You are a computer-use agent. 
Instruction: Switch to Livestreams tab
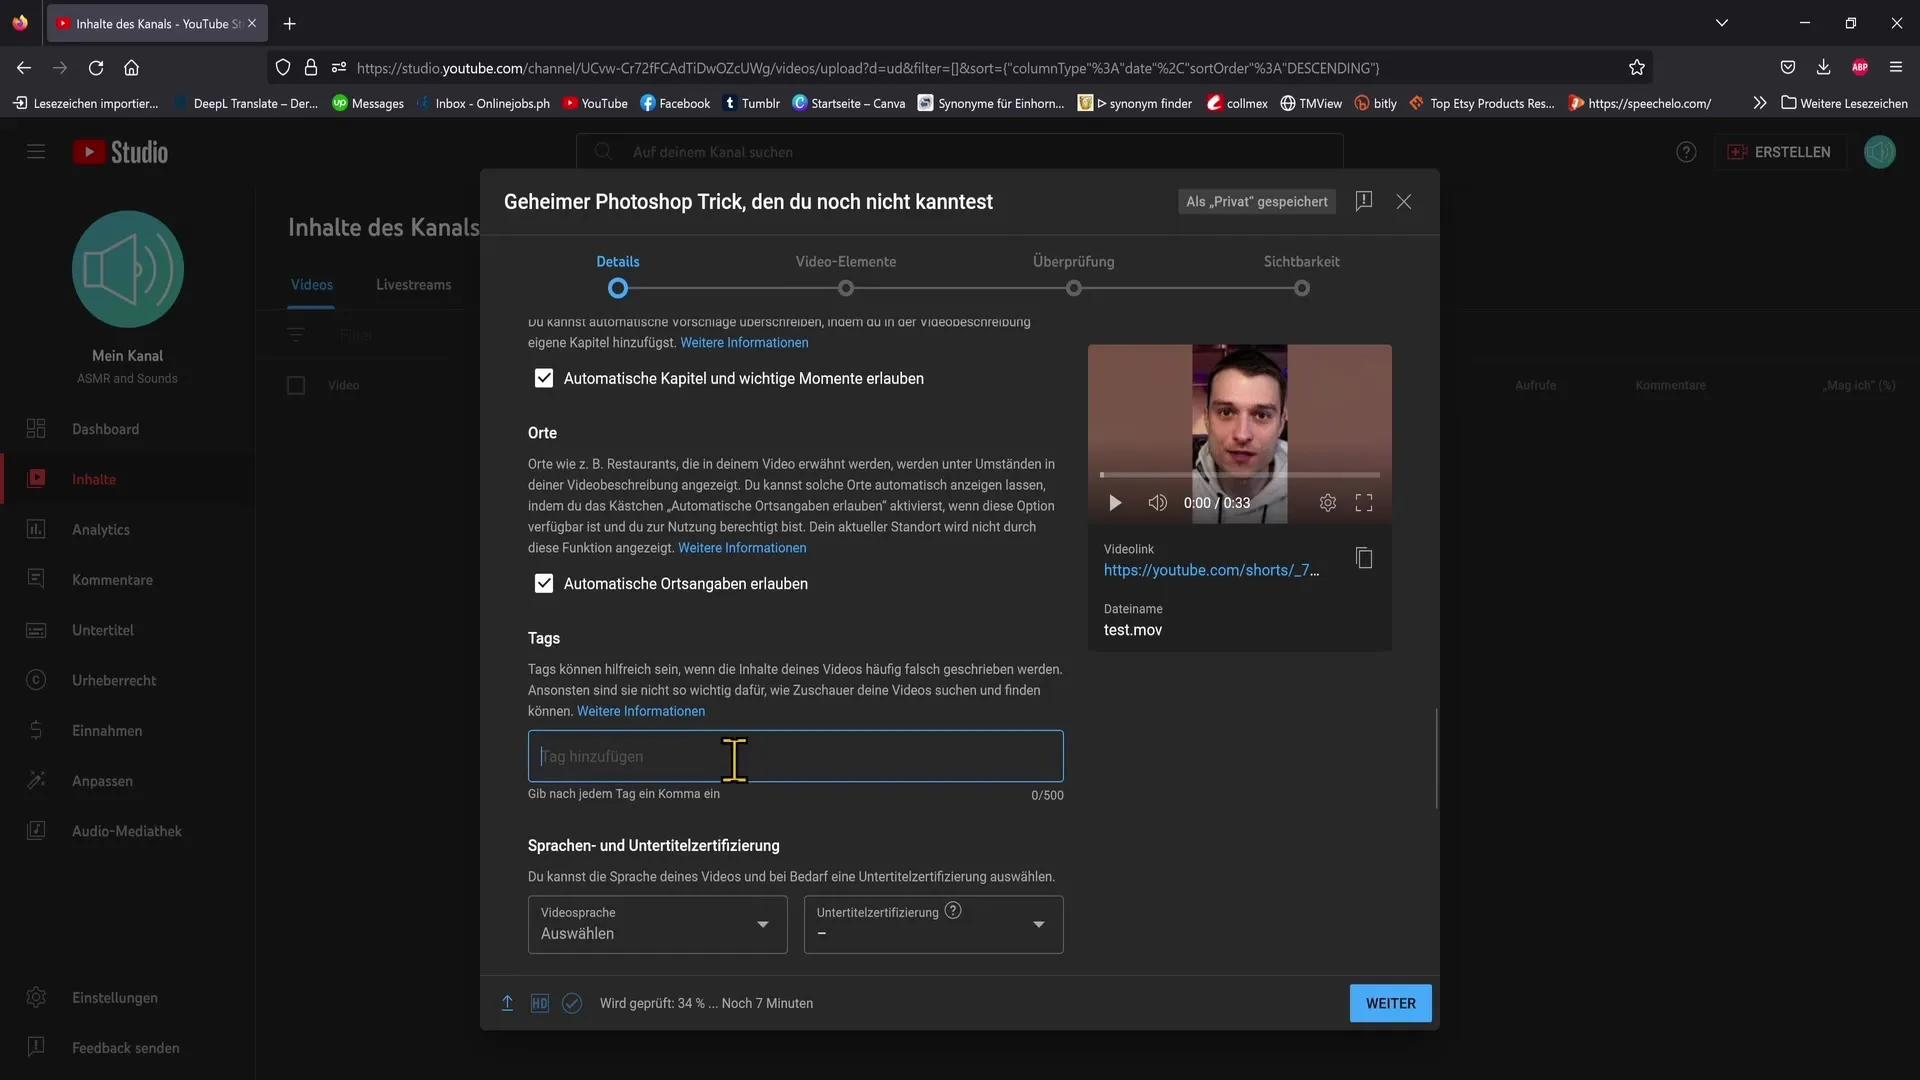pyautogui.click(x=414, y=285)
